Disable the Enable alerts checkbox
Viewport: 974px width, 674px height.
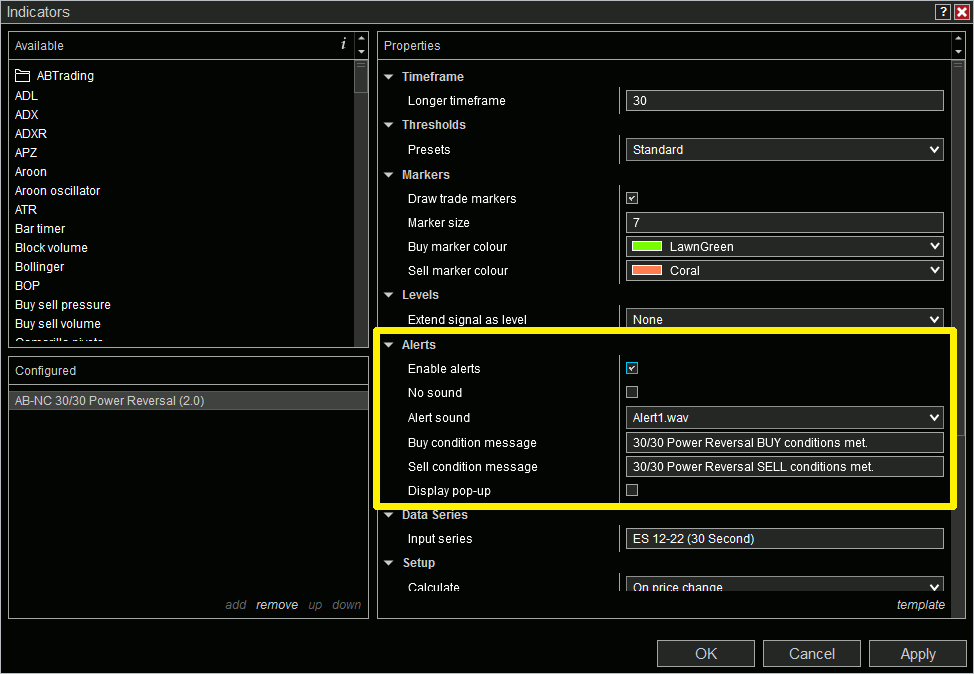pyautogui.click(x=631, y=368)
